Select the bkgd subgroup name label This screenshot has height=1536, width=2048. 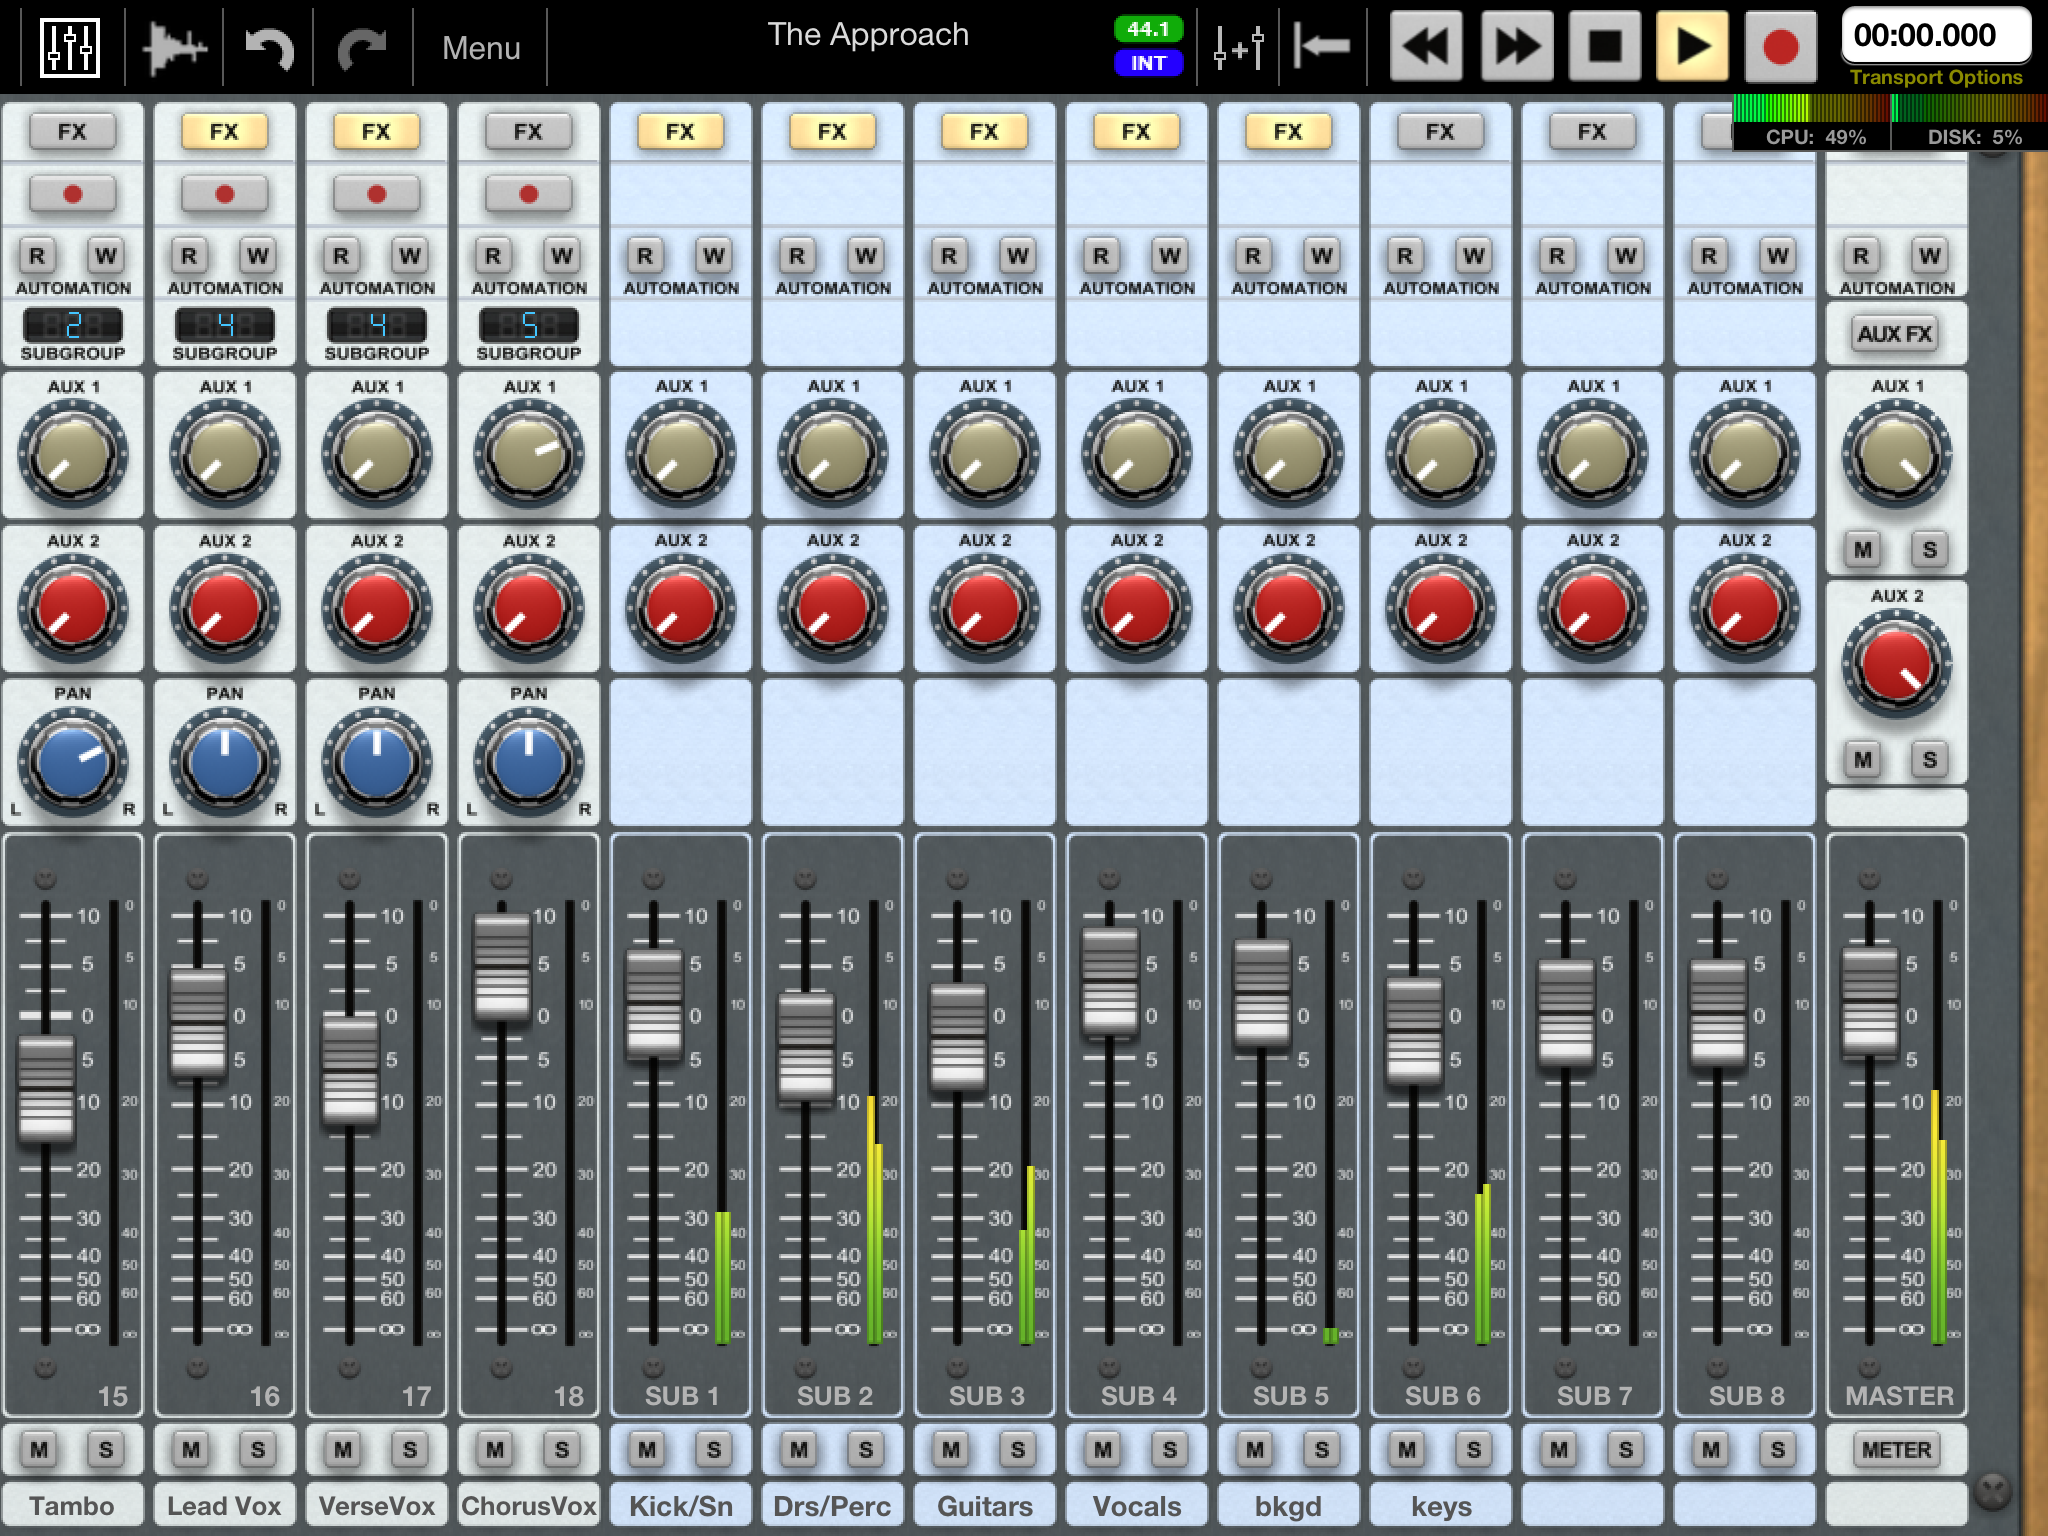(1289, 1506)
